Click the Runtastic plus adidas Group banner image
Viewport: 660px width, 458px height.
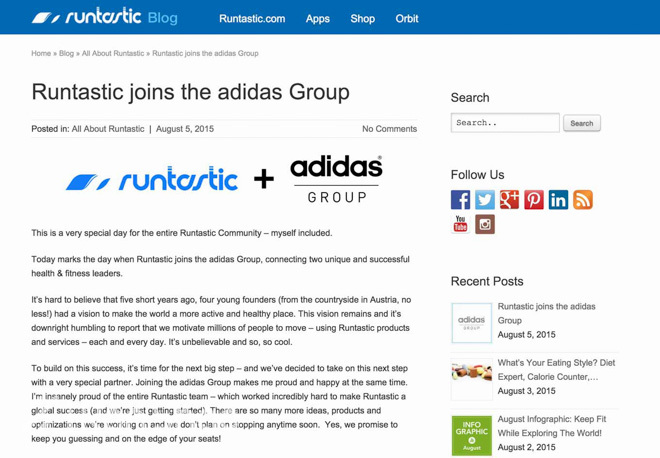click(224, 180)
